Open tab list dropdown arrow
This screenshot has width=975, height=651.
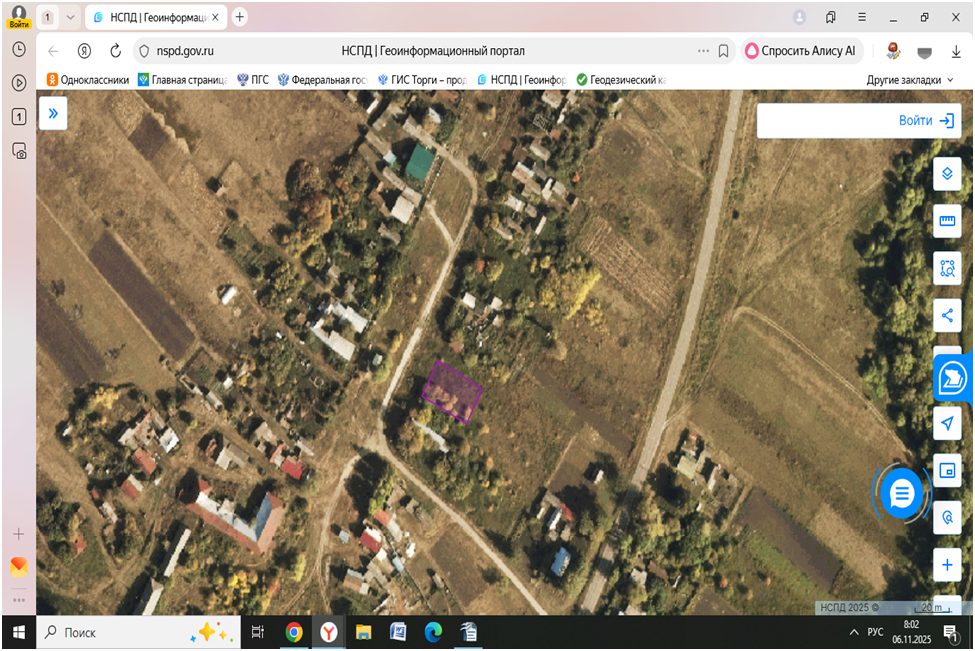coord(70,17)
